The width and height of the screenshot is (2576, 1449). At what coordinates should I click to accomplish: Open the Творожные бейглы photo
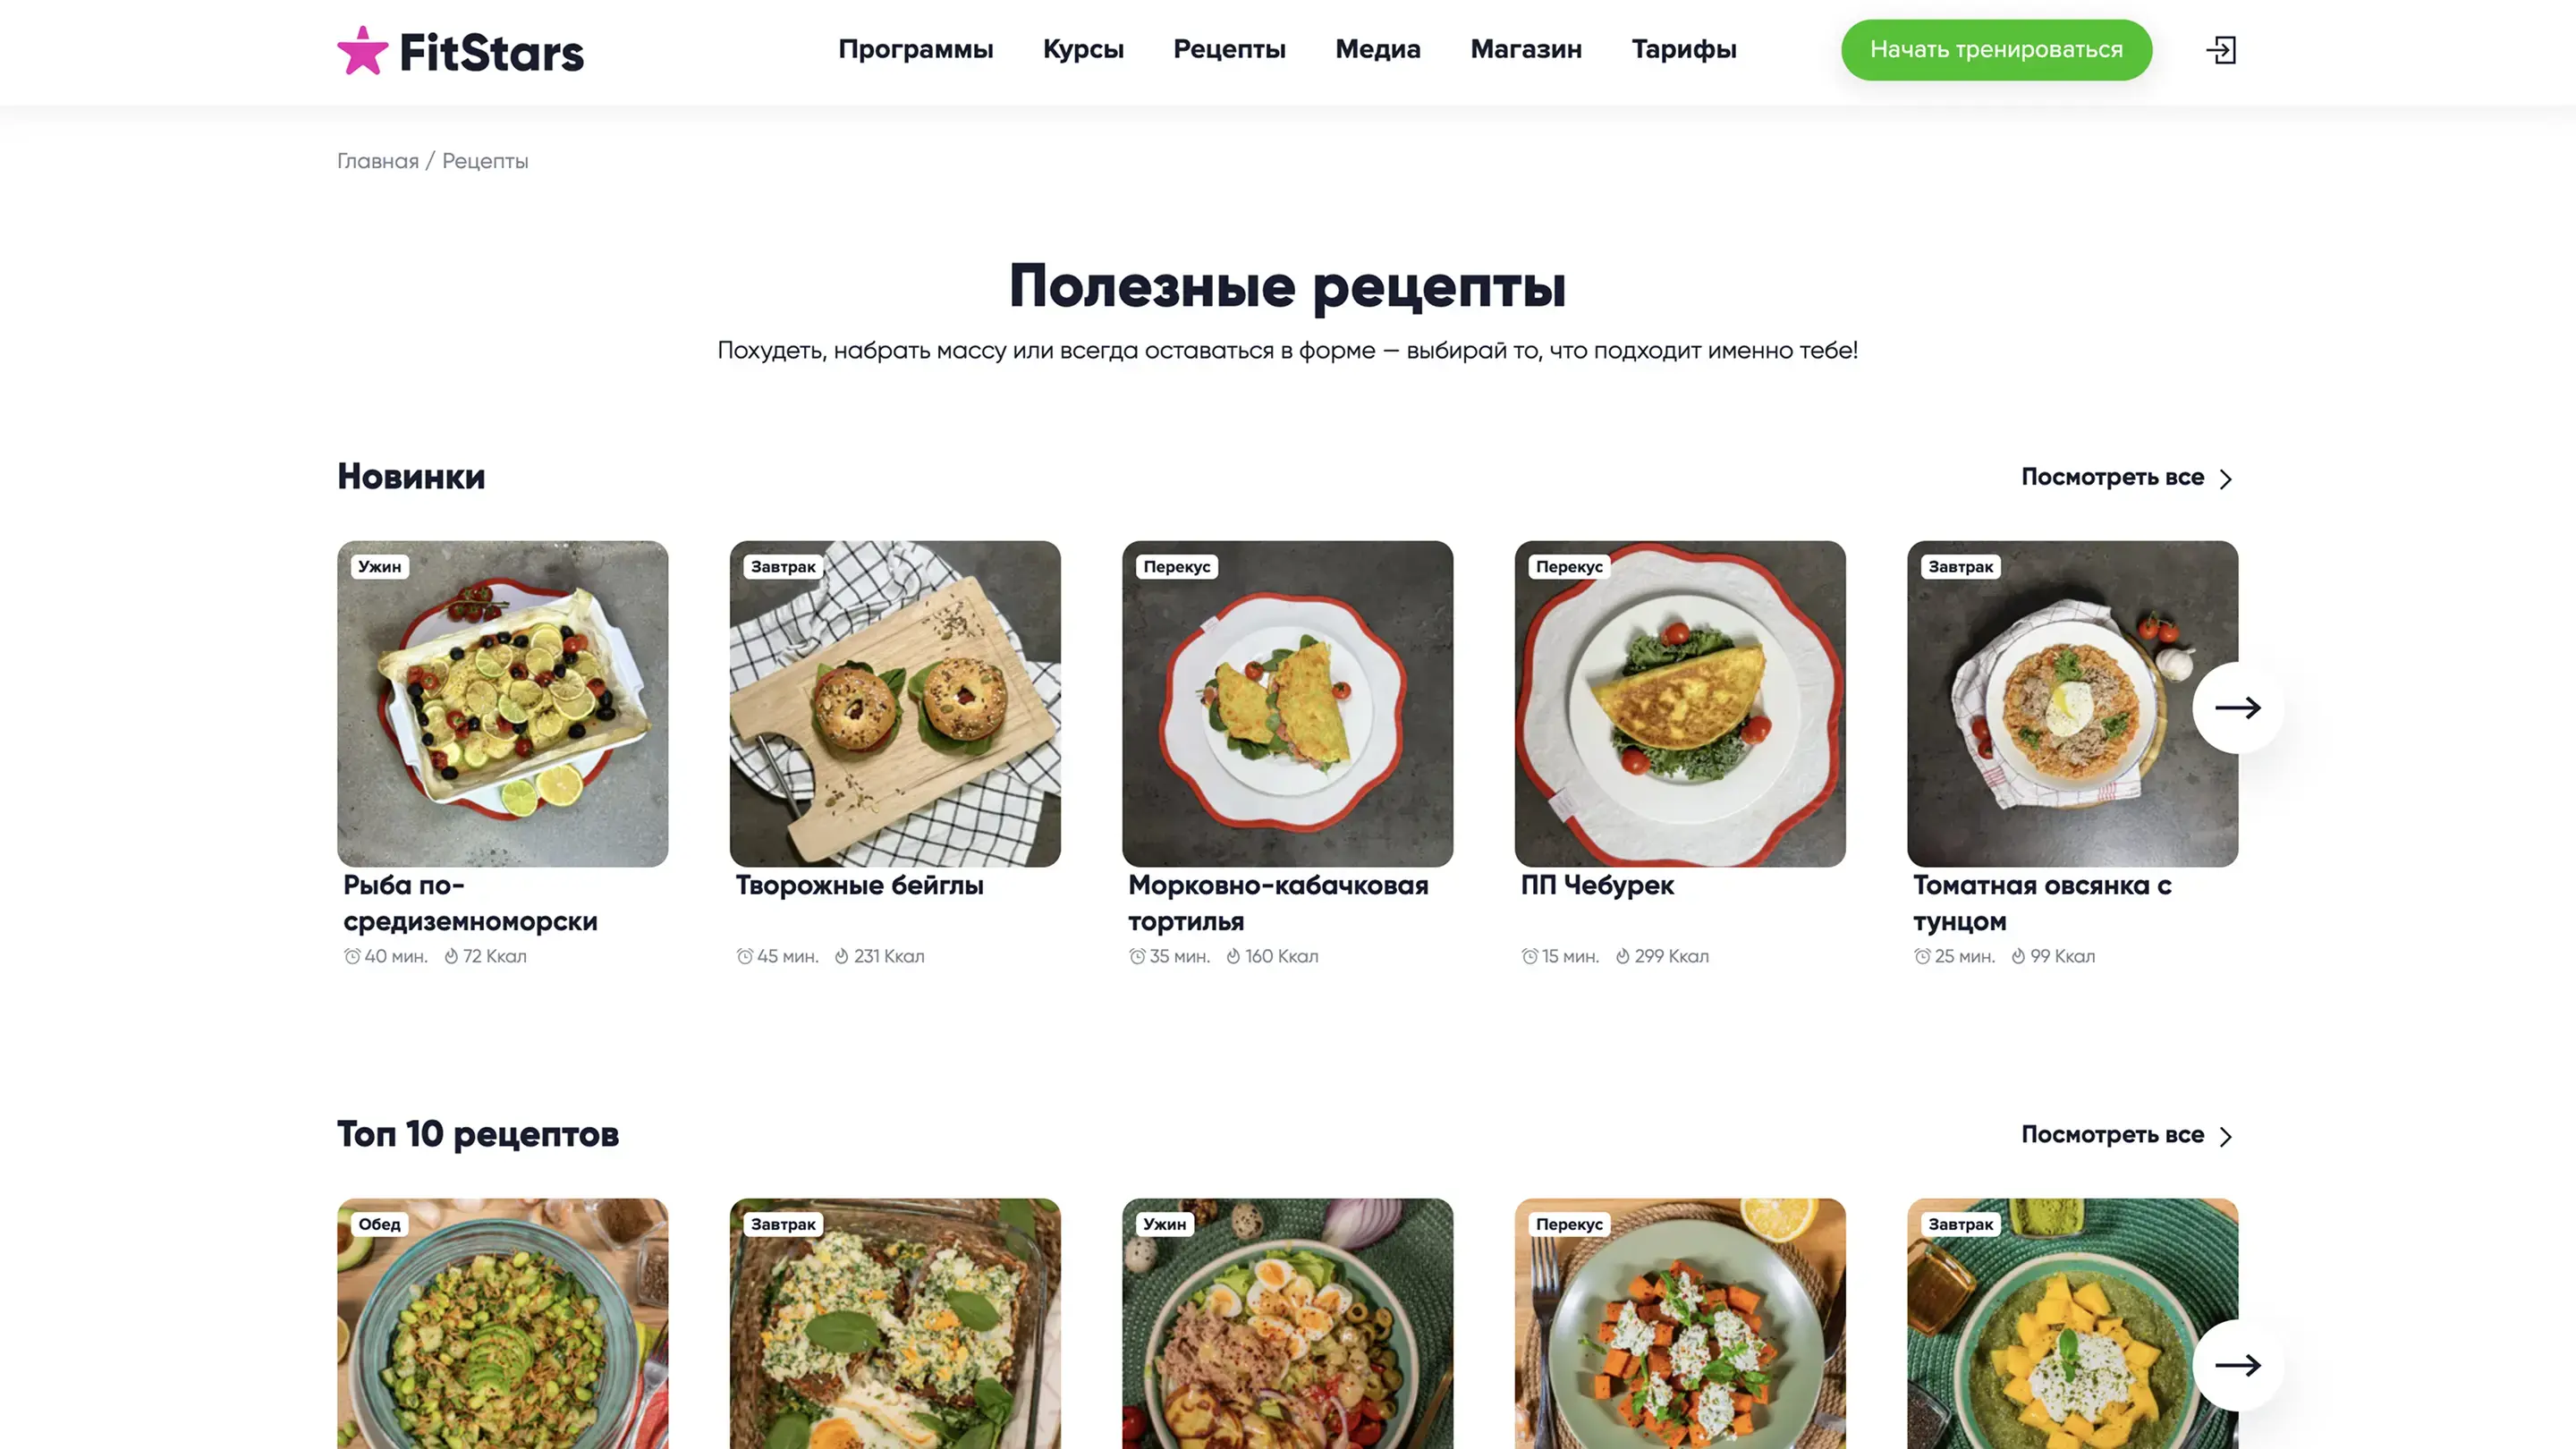[x=895, y=704]
